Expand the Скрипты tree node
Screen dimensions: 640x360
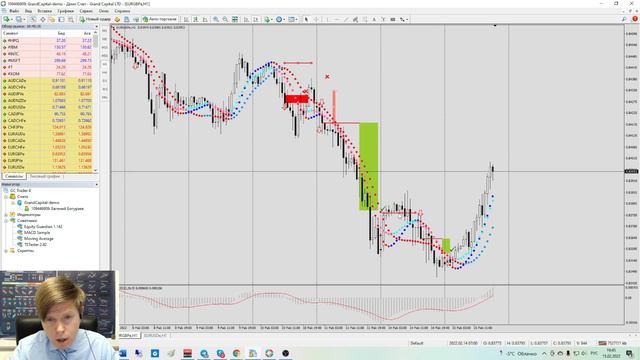(x=6, y=251)
